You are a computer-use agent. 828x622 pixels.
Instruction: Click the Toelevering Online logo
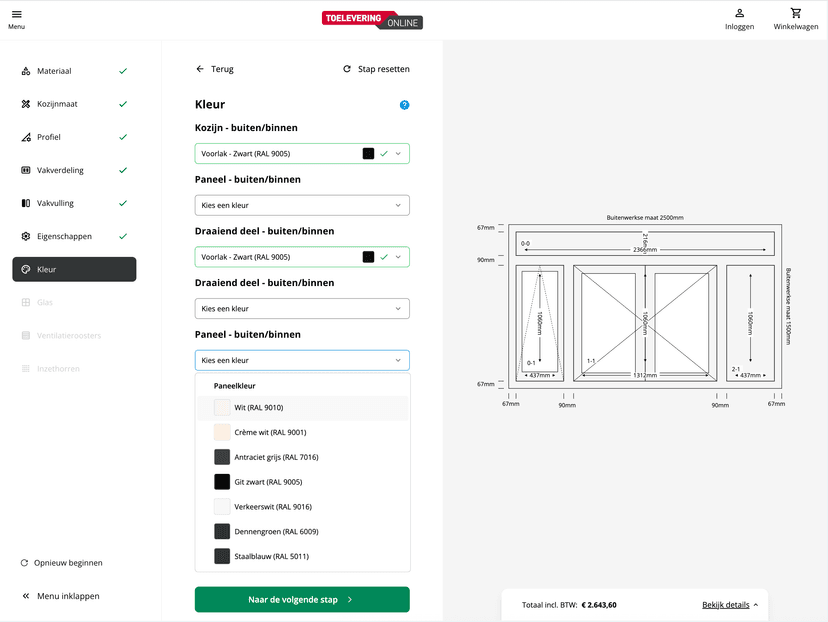click(x=372, y=20)
